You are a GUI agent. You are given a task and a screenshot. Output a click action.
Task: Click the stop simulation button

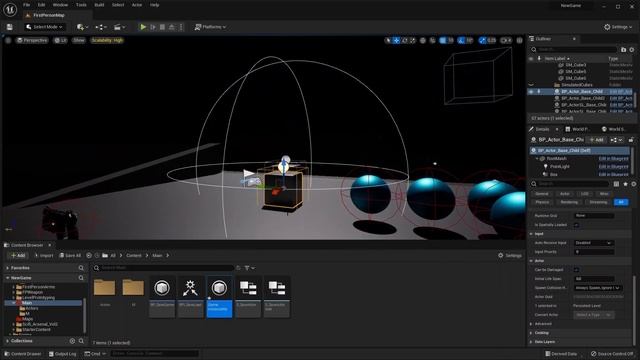pyautogui.click(x=162, y=27)
